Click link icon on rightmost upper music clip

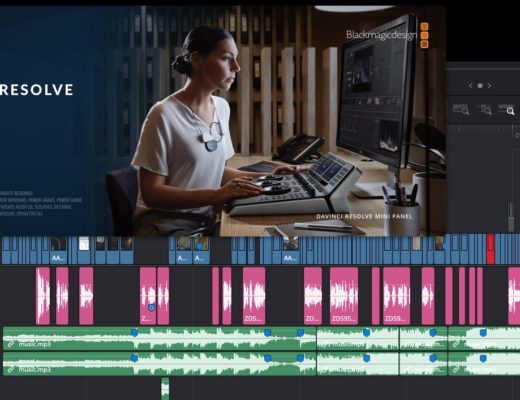[456, 344]
